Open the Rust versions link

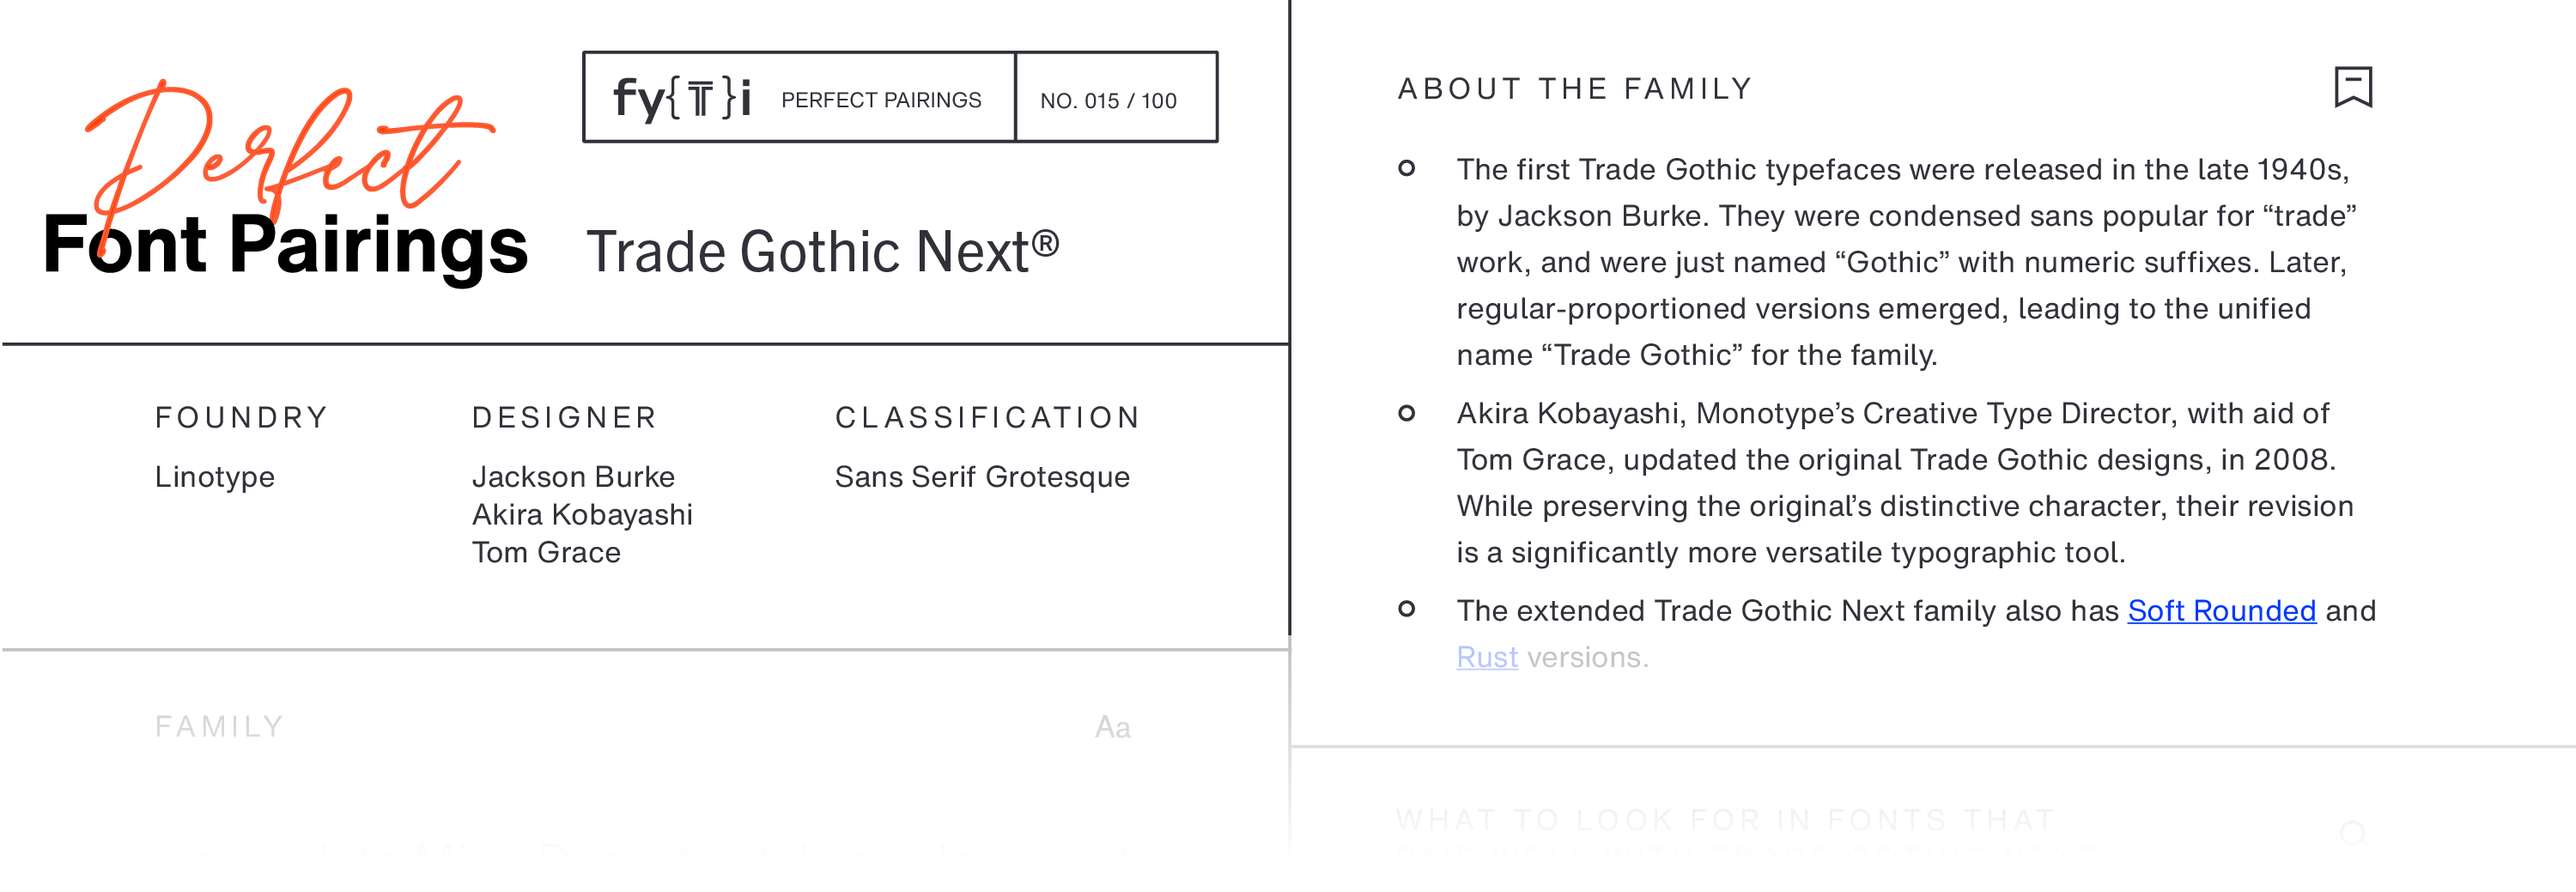(1486, 658)
